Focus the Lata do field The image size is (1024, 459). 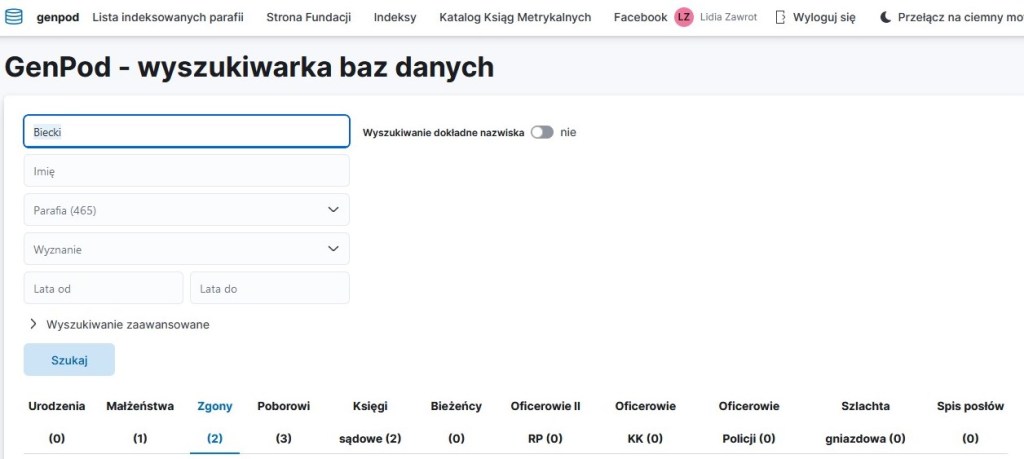coord(269,288)
